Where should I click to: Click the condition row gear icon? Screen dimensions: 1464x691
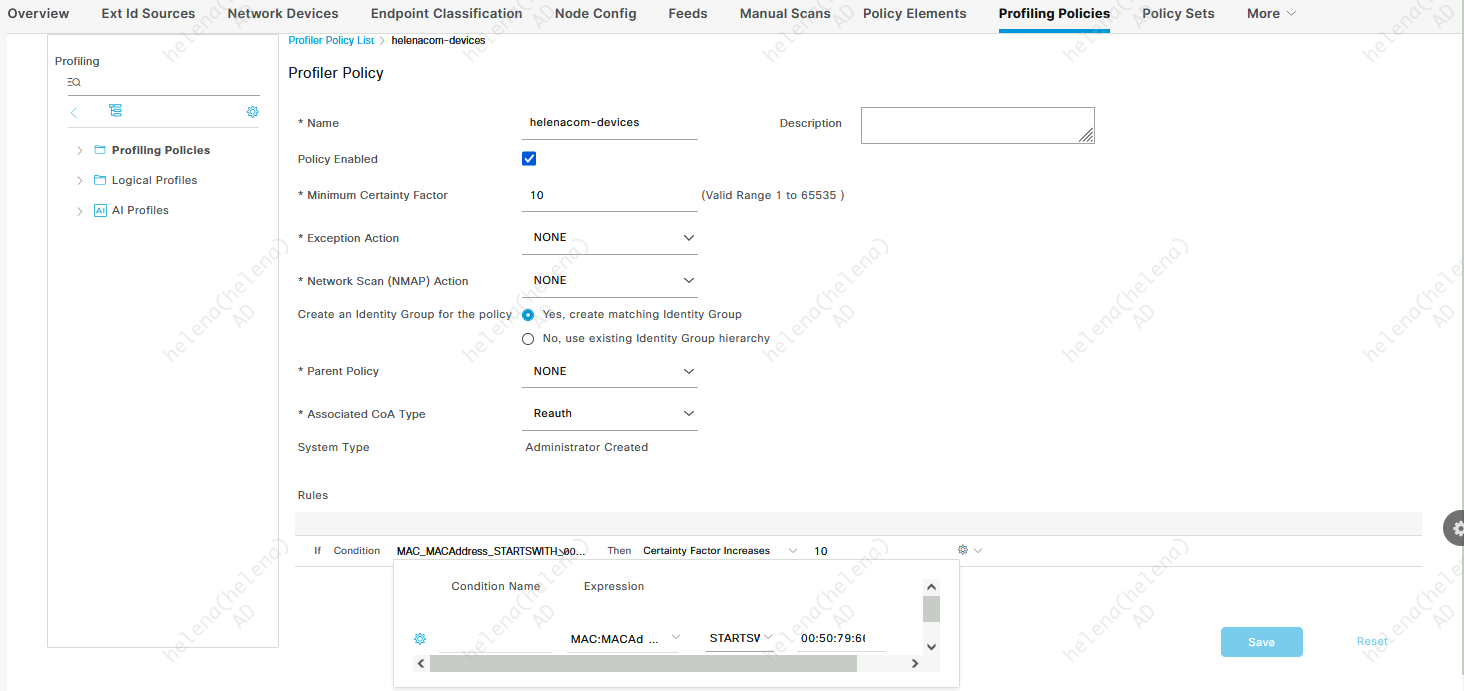(x=420, y=638)
